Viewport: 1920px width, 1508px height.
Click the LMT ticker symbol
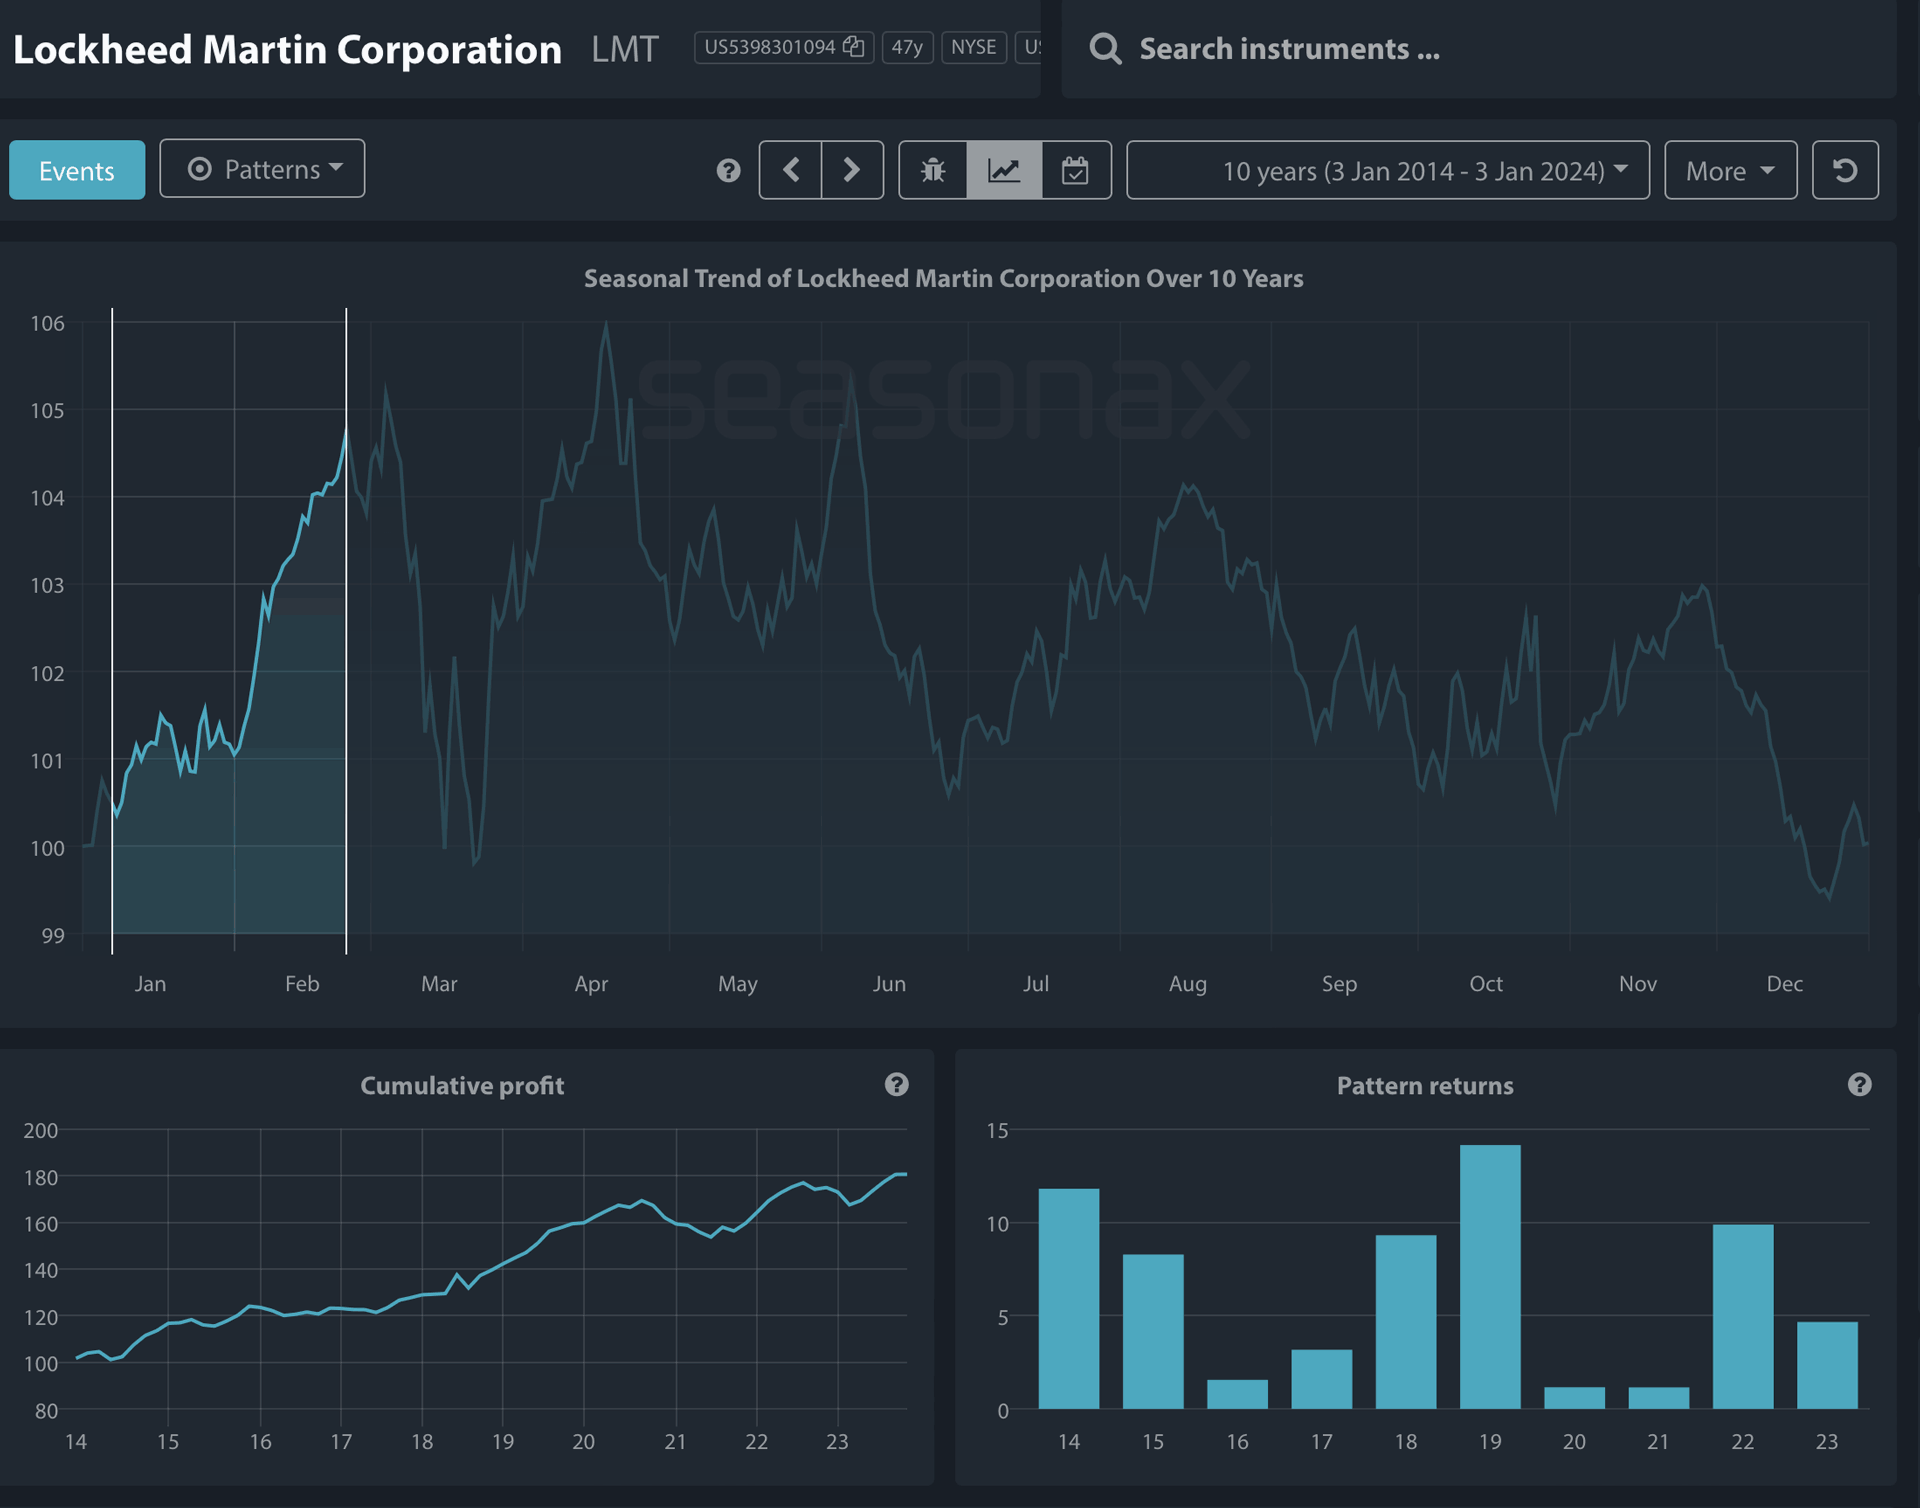pos(624,49)
